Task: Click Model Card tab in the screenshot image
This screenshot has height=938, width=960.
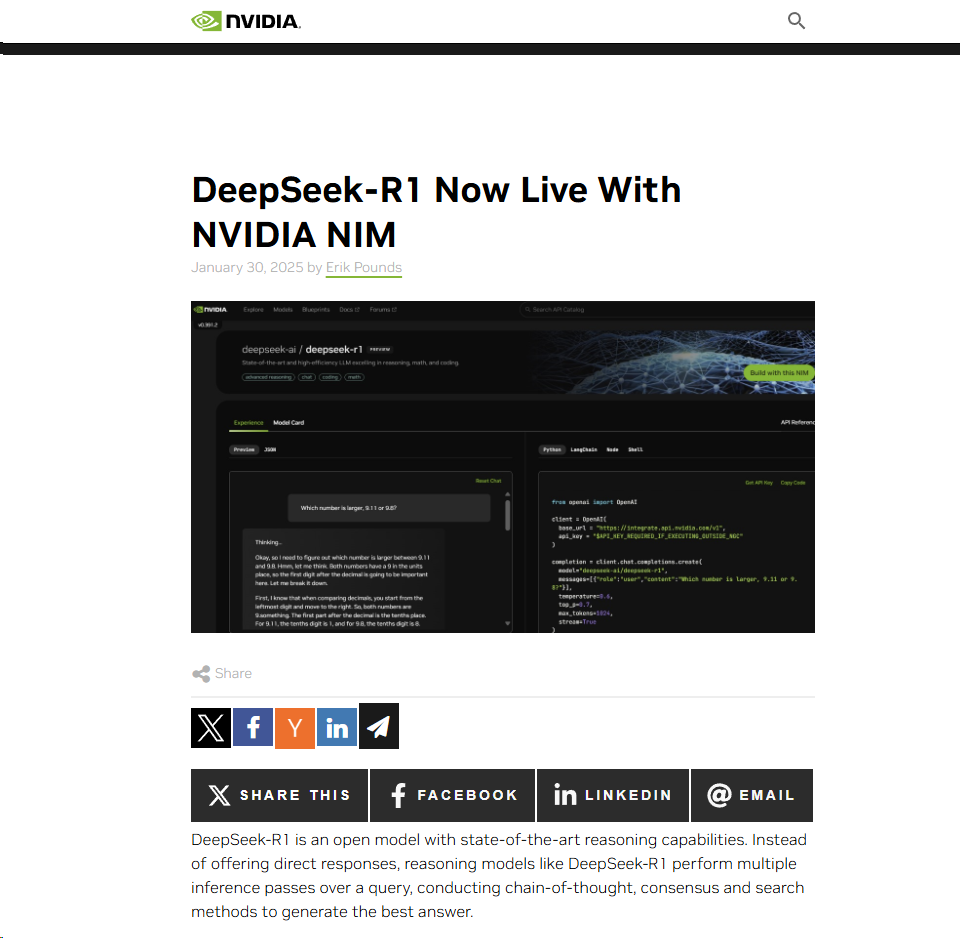Action: click(x=288, y=423)
